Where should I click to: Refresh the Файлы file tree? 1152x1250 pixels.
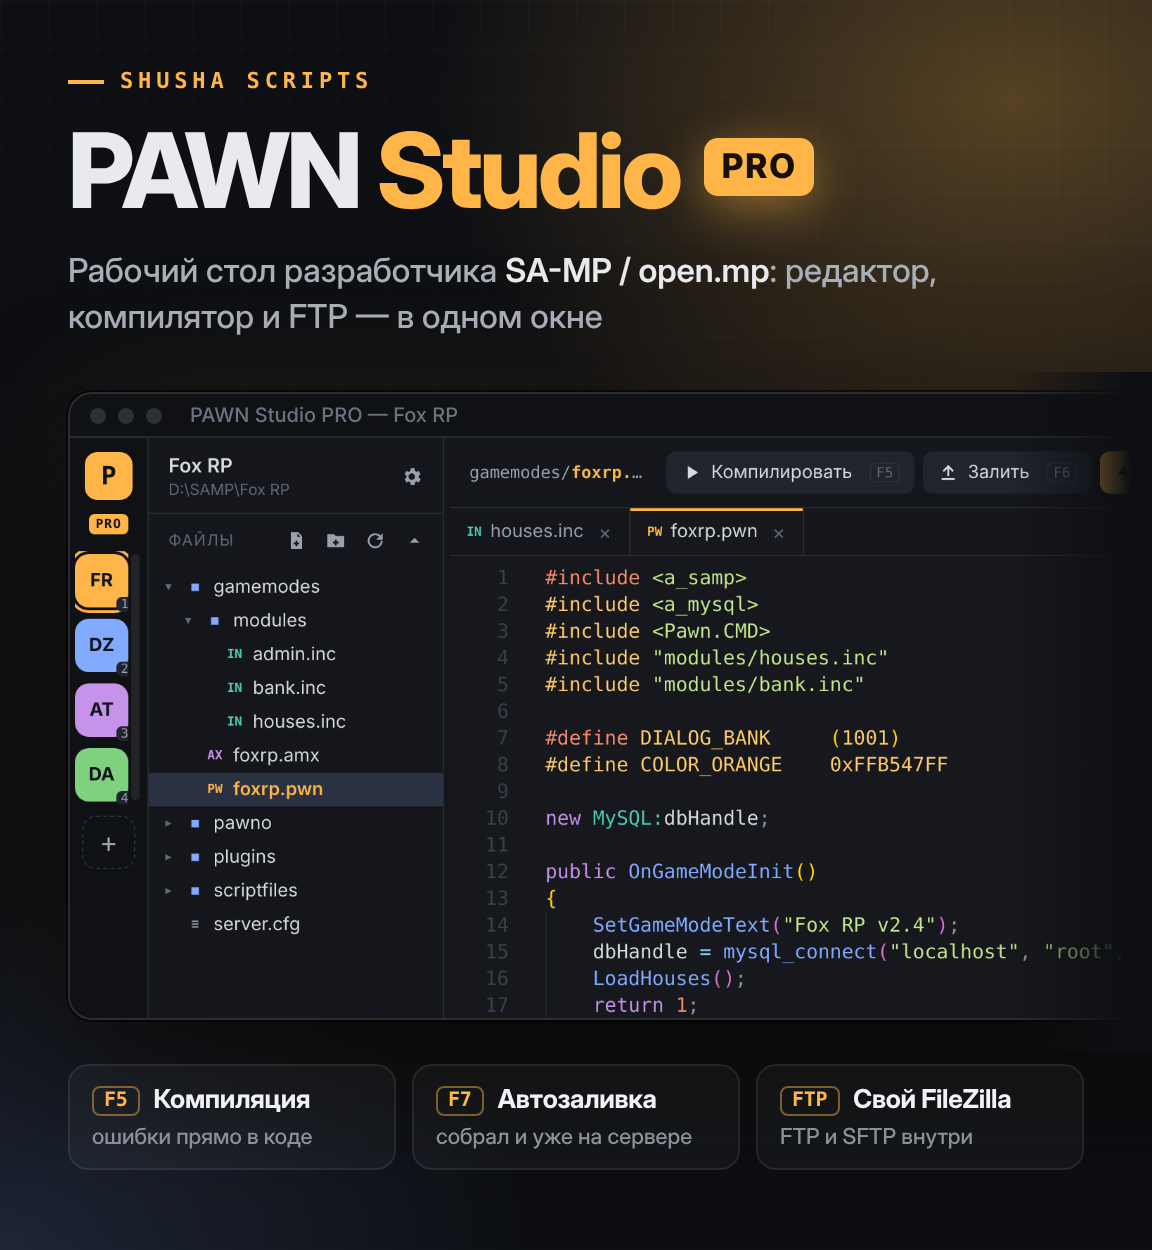point(375,541)
